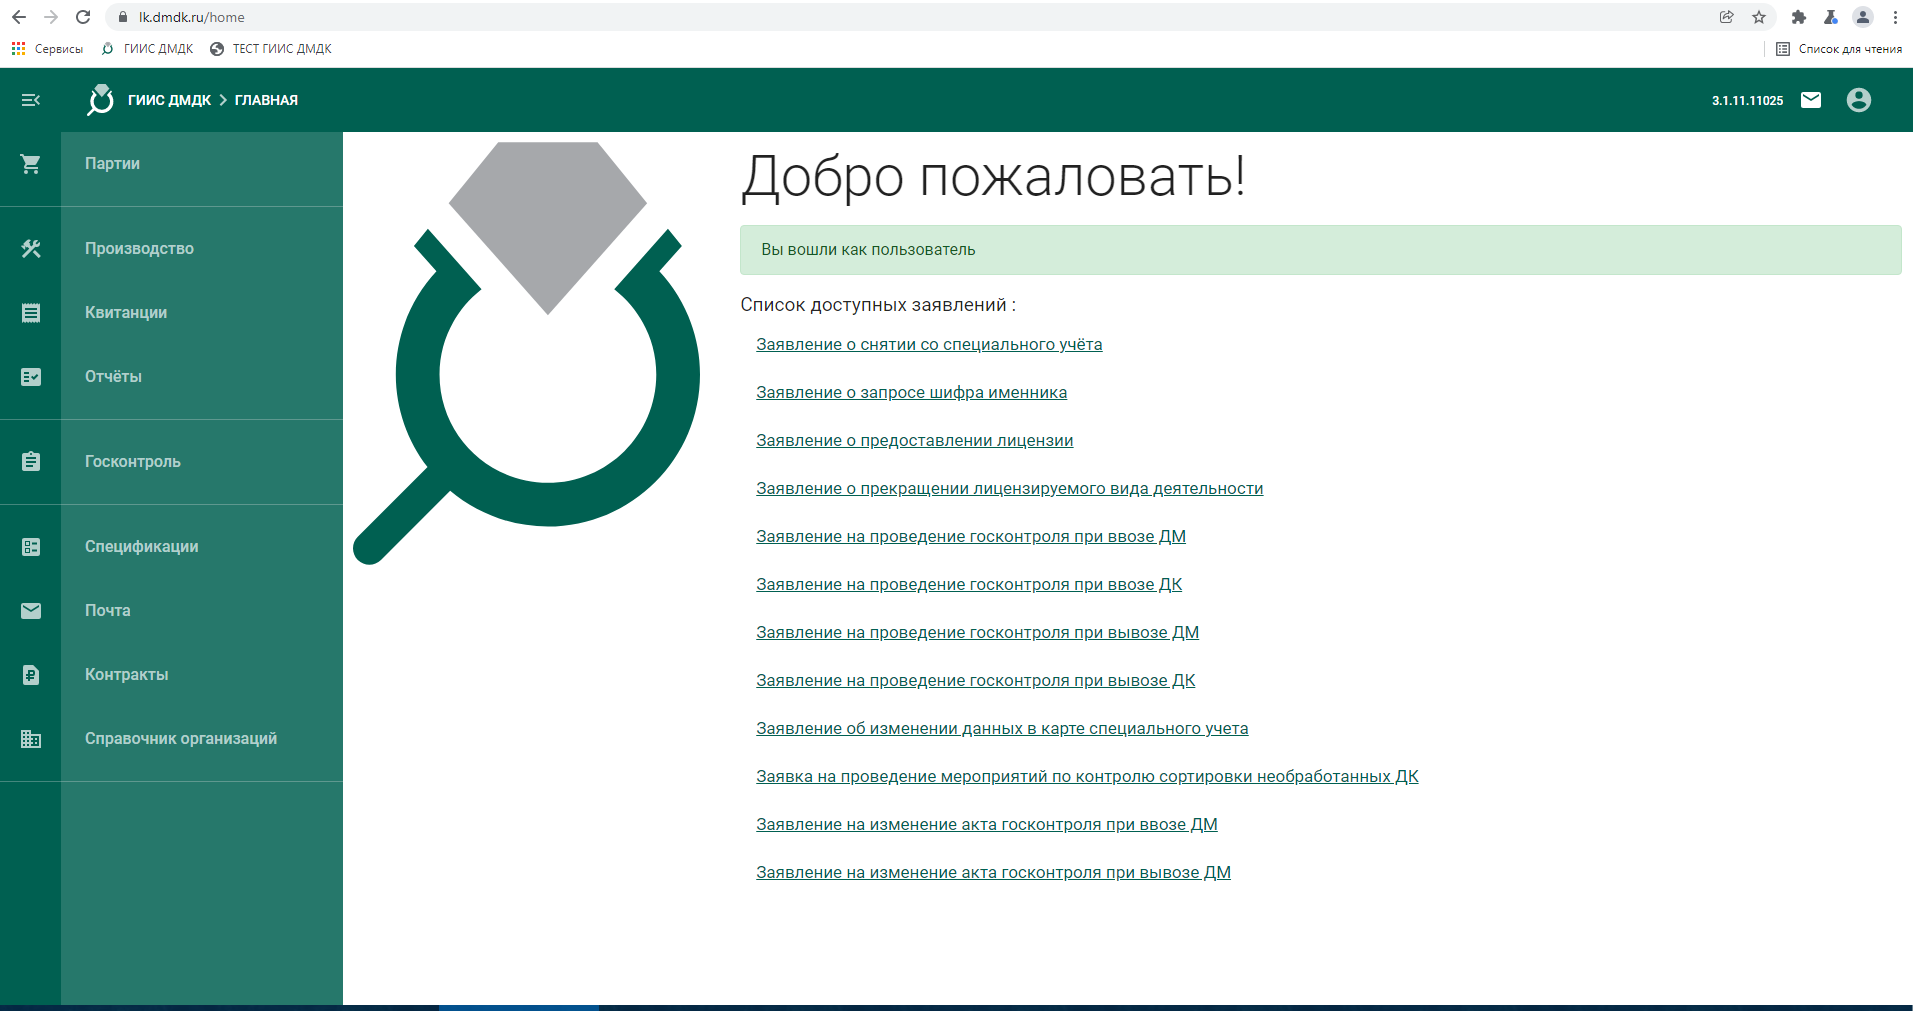This screenshot has width=1913, height=1011.
Task: Open заявление об изменении данных в карте учета
Action: [1002, 728]
